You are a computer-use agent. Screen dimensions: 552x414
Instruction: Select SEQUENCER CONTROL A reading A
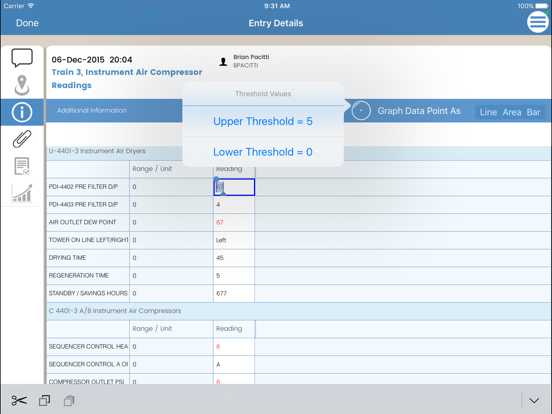234,364
